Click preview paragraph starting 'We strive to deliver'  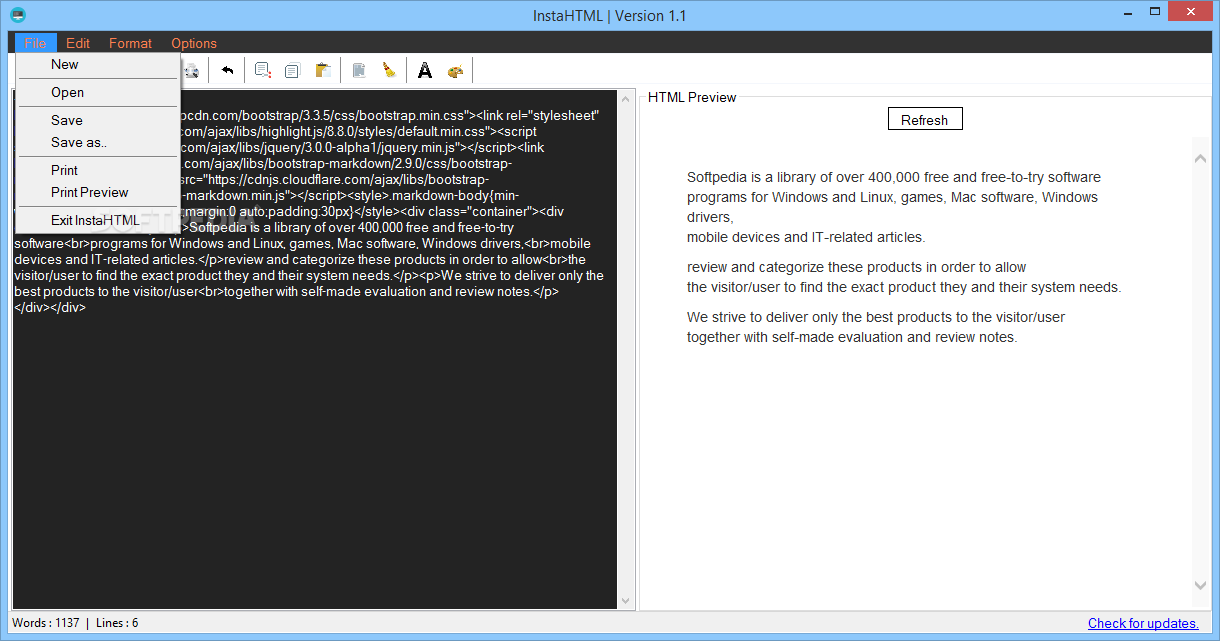click(876, 327)
